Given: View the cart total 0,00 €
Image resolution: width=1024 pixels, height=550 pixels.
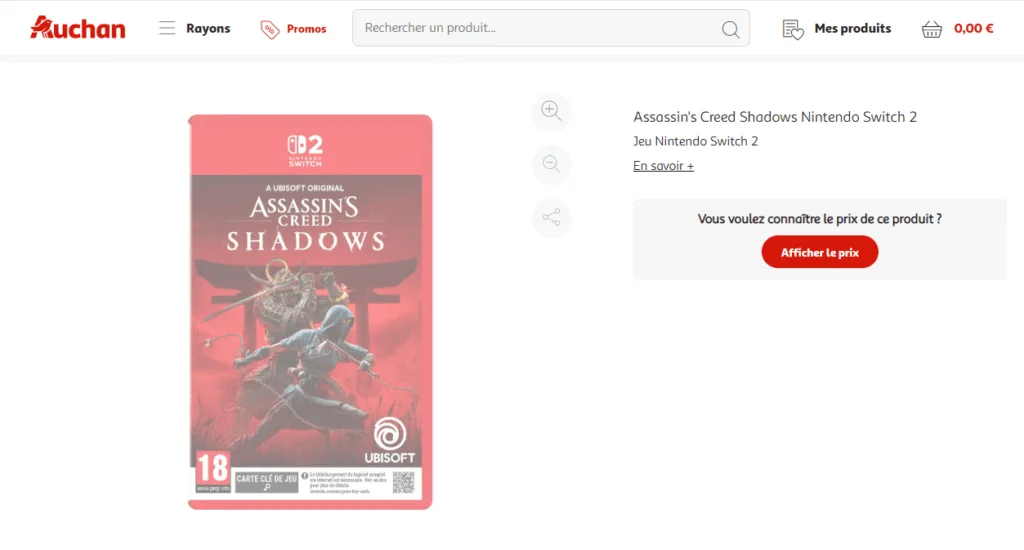Looking at the screenshot, I should coord(973,28).
